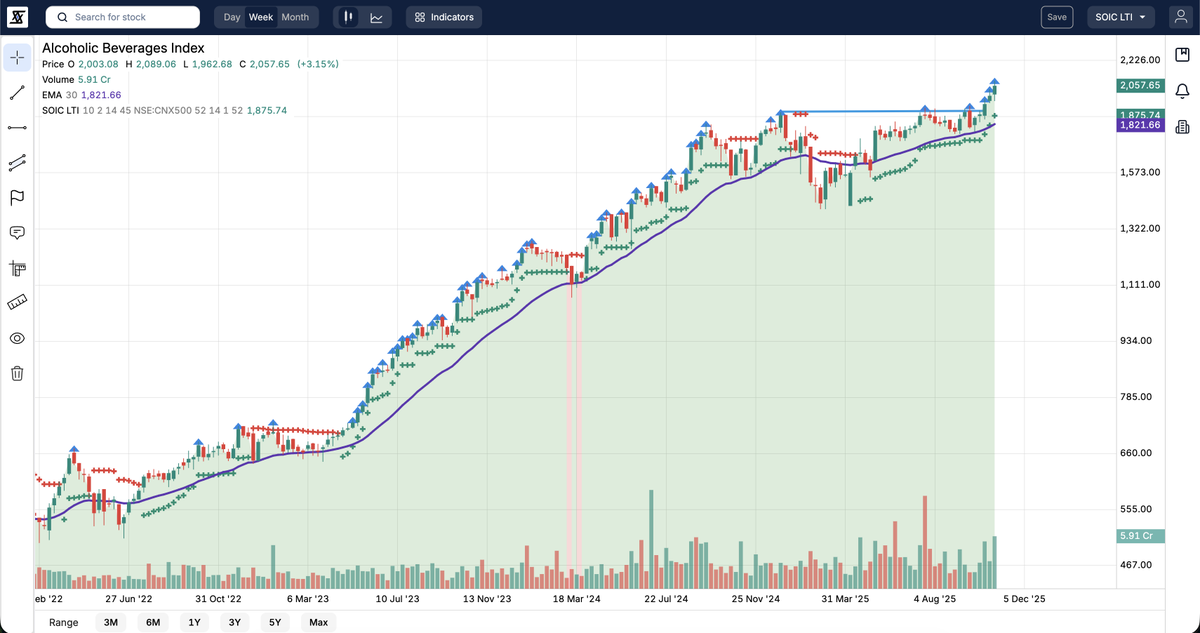Screen dimensions: 1200x633
Task: Set range to 3Y
Action: [x=234, y=622]
